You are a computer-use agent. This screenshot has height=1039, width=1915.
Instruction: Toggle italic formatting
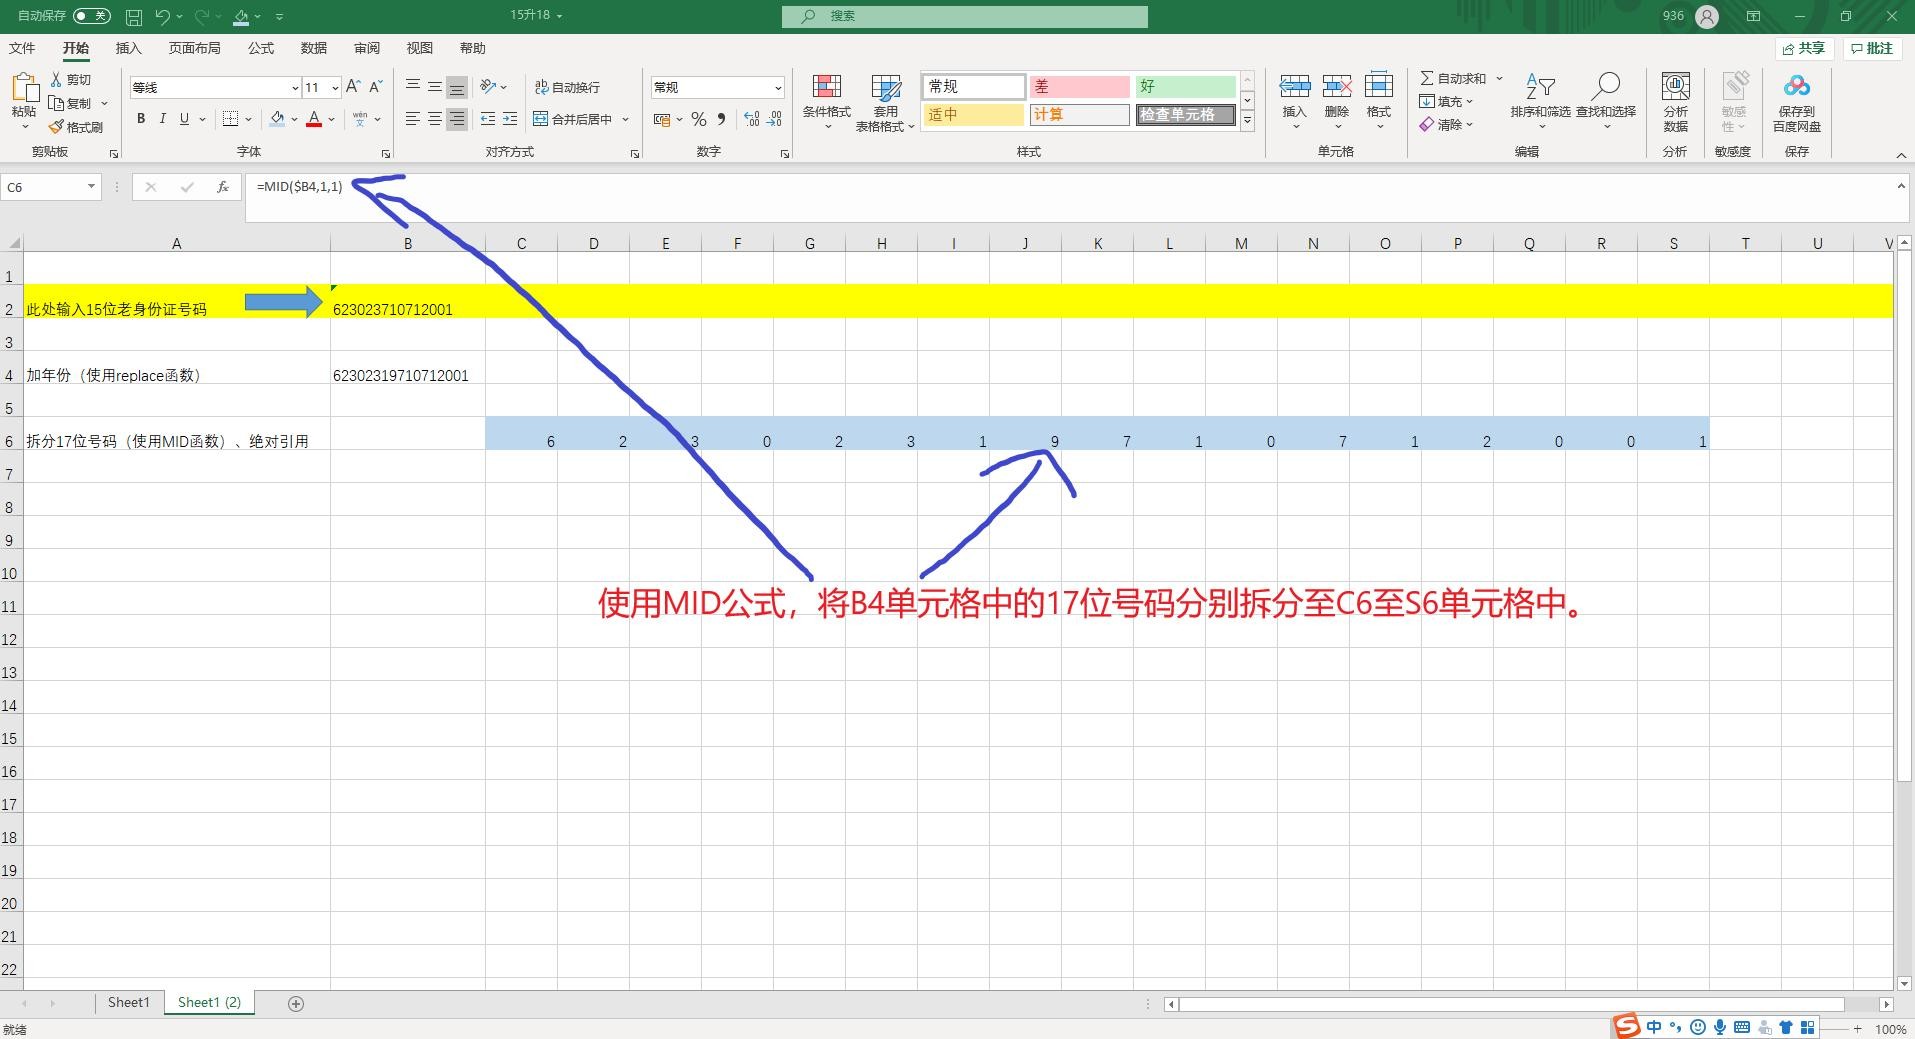(162, 119)
